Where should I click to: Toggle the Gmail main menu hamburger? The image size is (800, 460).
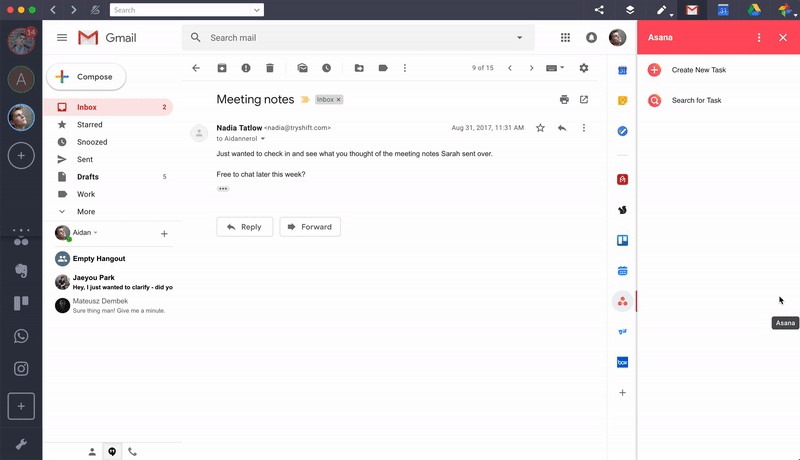62,38
